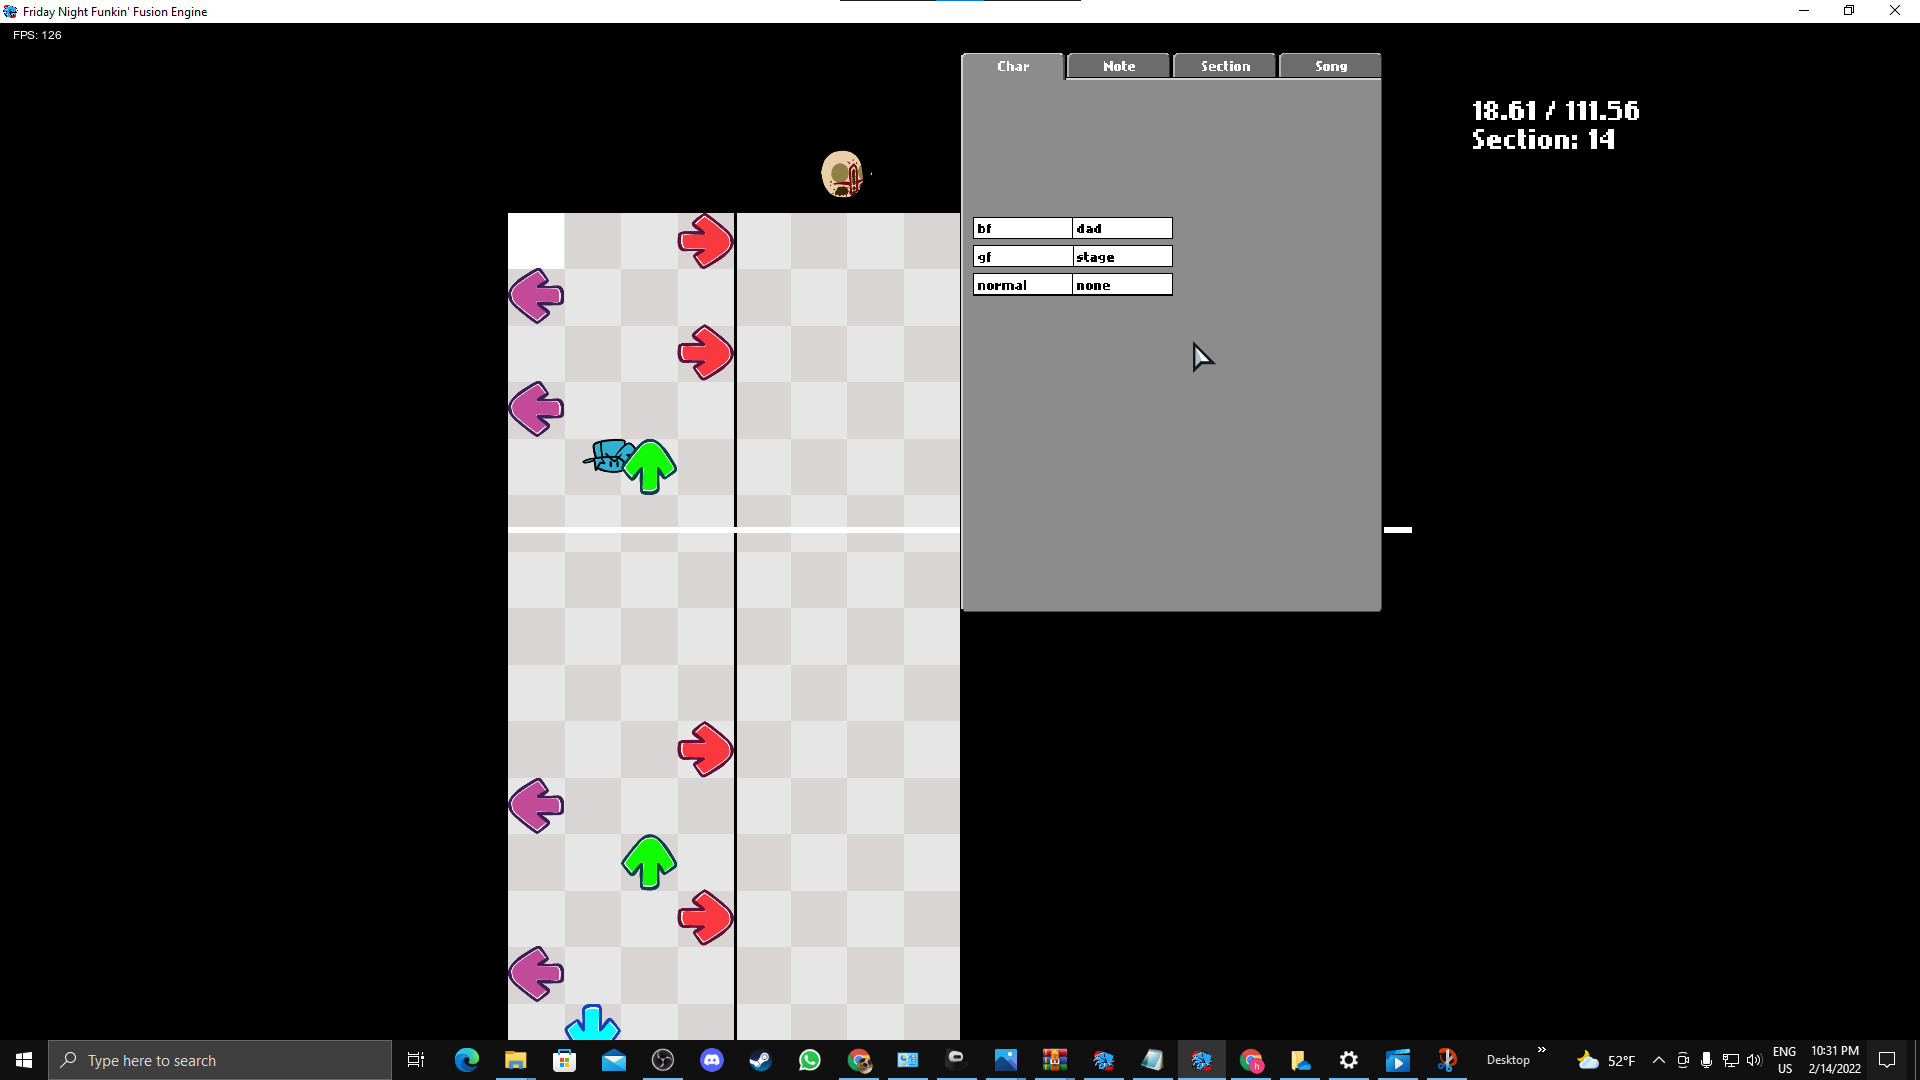This screenshot has height=1080, width=1920.
Task: Switch to the Note tab
Action: tap(1118, 66)
